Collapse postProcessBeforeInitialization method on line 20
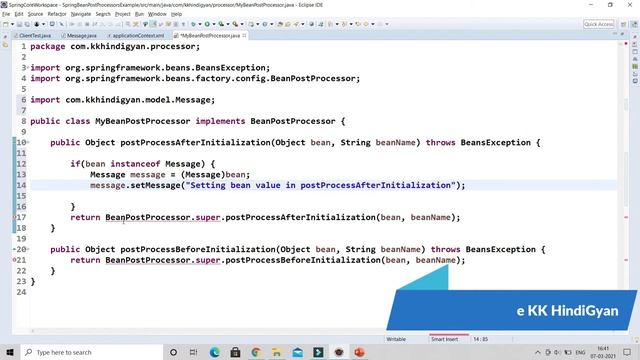The height and width of the screenshot is (360, 640). coord(28,249)
